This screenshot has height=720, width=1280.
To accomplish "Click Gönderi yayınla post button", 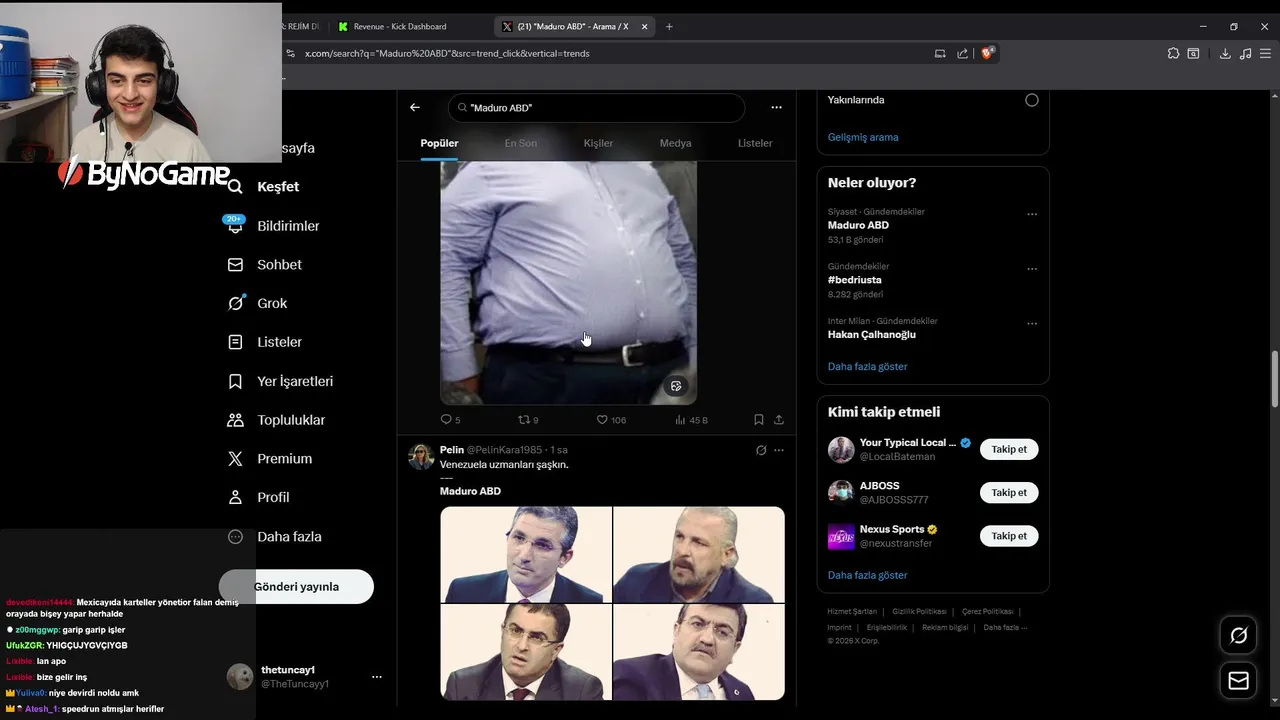I will coord(296,587).
